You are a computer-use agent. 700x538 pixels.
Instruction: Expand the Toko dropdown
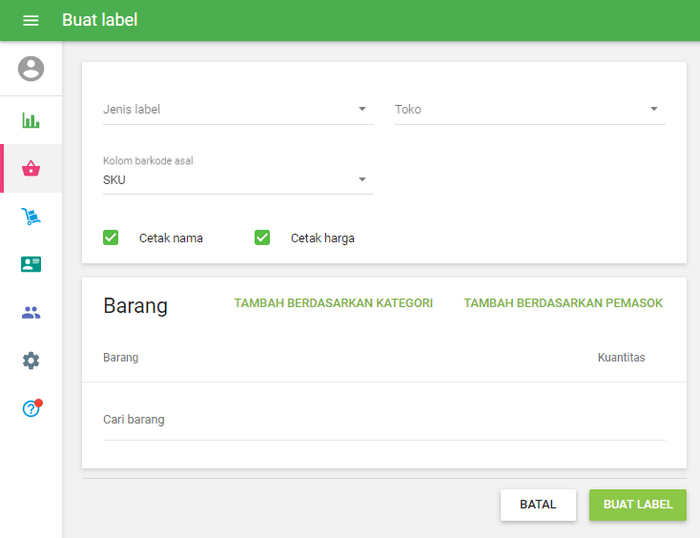[529, 109]
